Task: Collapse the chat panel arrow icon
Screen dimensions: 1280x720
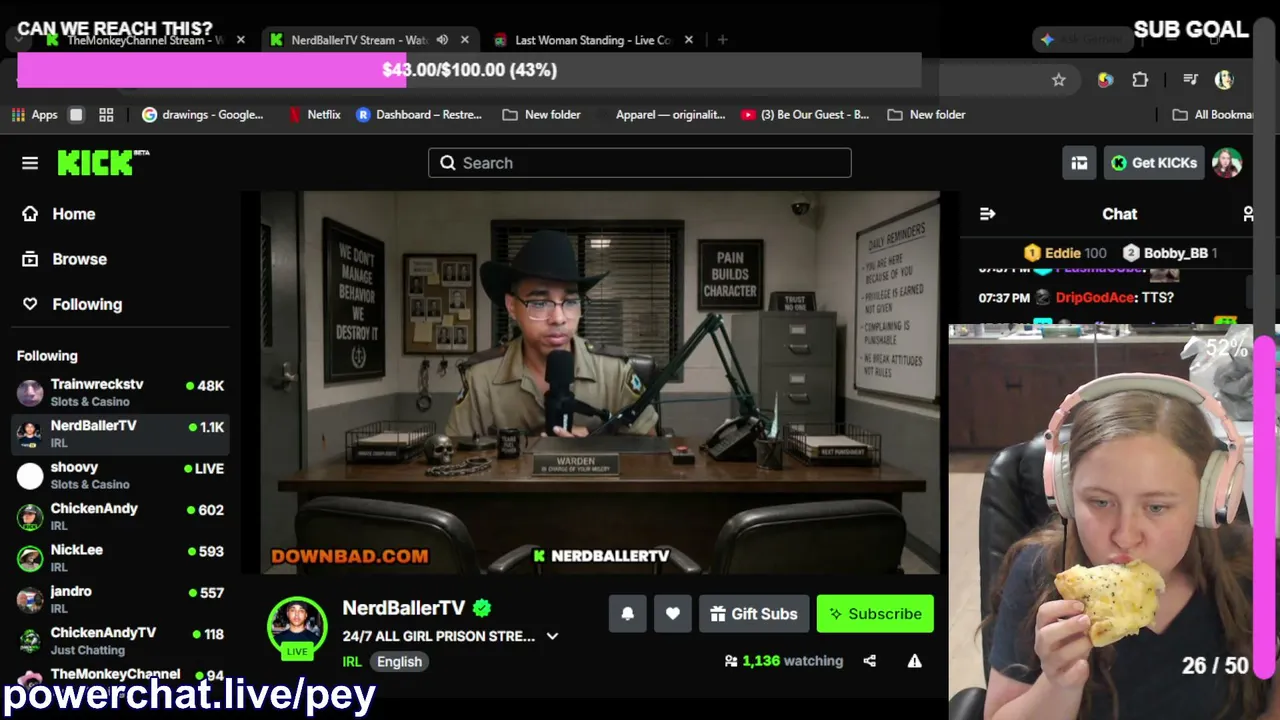Action: point(988,214)
